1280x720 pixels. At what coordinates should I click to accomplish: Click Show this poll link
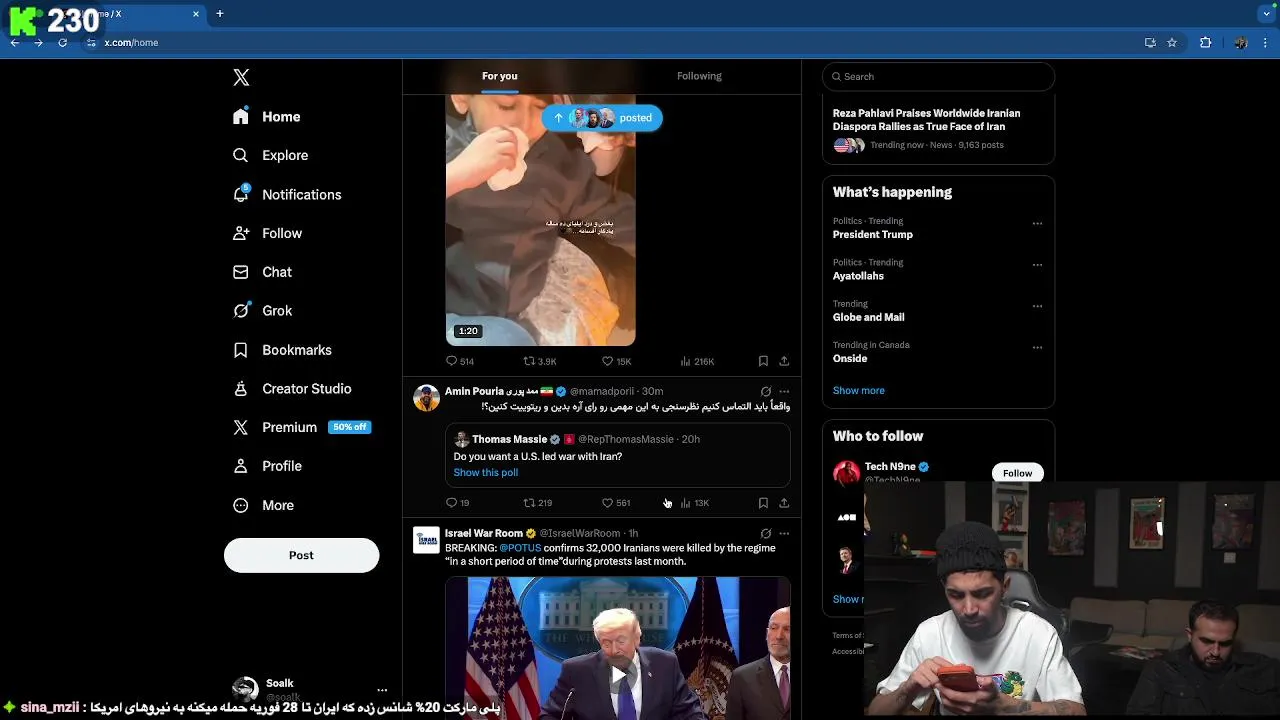[x=486, y=472]
